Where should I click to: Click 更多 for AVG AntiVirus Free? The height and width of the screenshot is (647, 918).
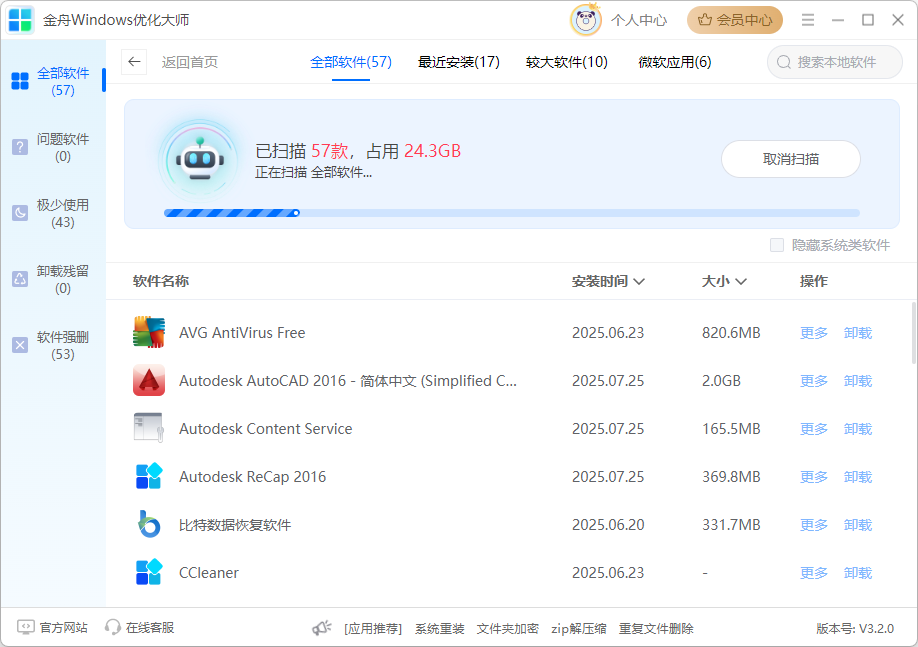(814, 333)
